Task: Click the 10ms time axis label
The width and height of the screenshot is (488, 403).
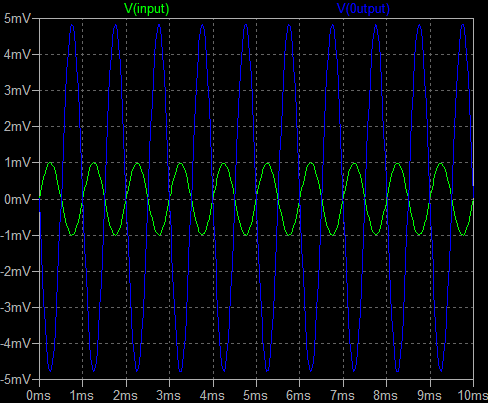Action: [x=473, y=396]
